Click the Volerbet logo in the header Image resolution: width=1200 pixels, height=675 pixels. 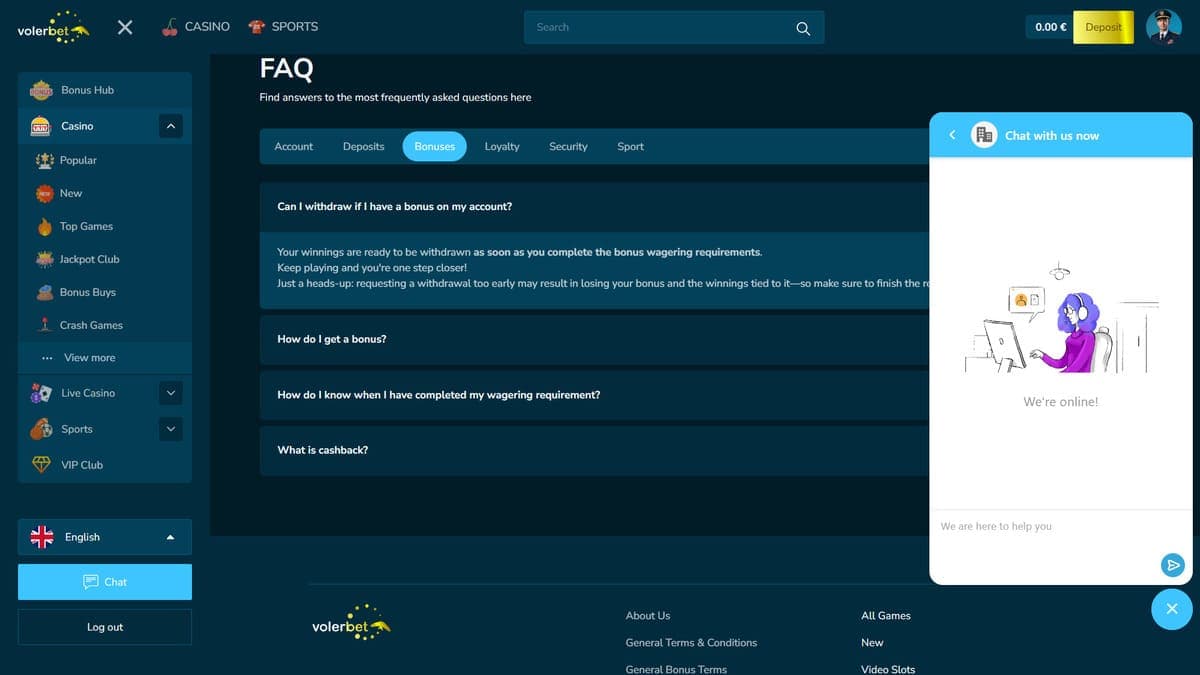[54, 27]
